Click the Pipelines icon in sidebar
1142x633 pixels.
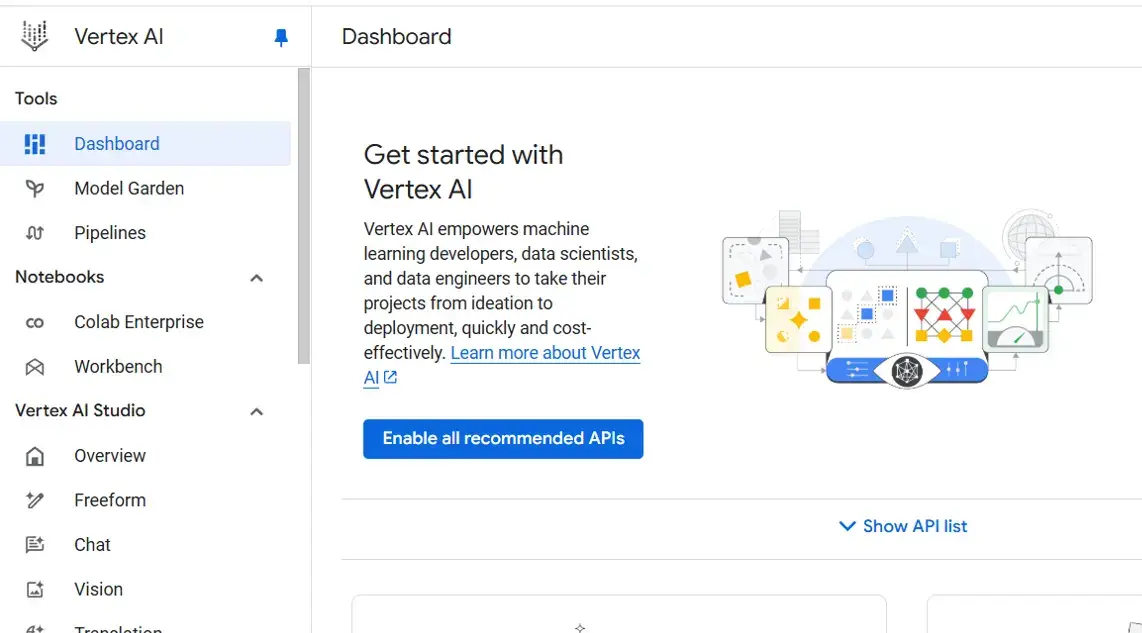coord(35,233)
